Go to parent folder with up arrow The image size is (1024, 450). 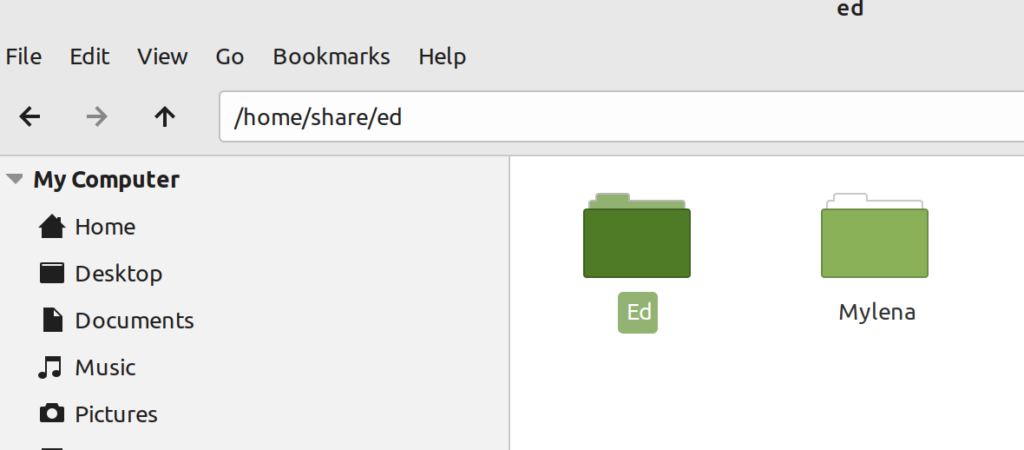point(165,118)
